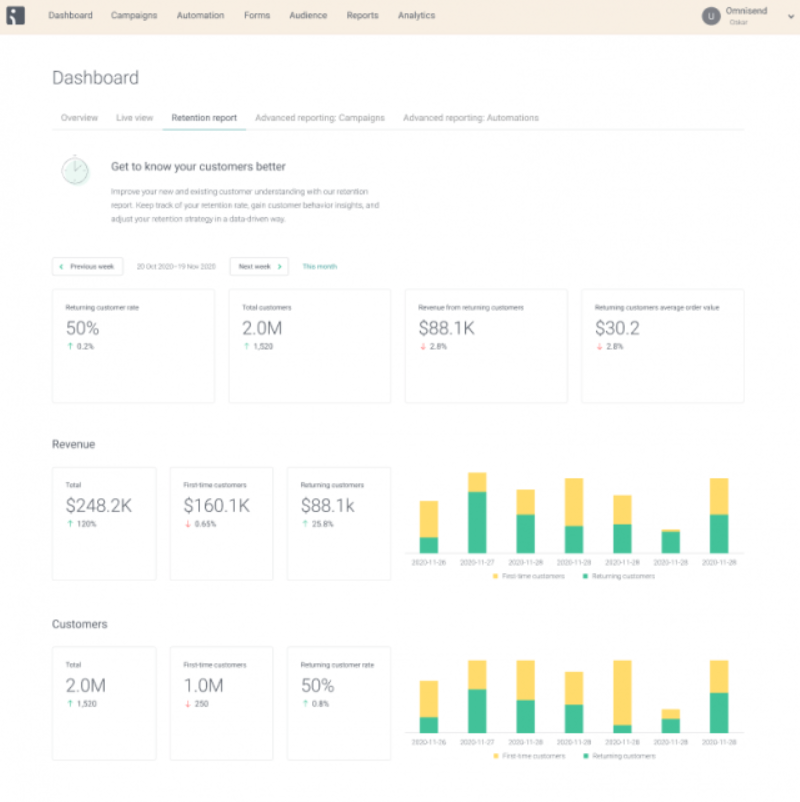Click the green Returning customers legend swatch in the Revenue chart
800x802 pixels.
pyautogui.click(x=585, y=576)
